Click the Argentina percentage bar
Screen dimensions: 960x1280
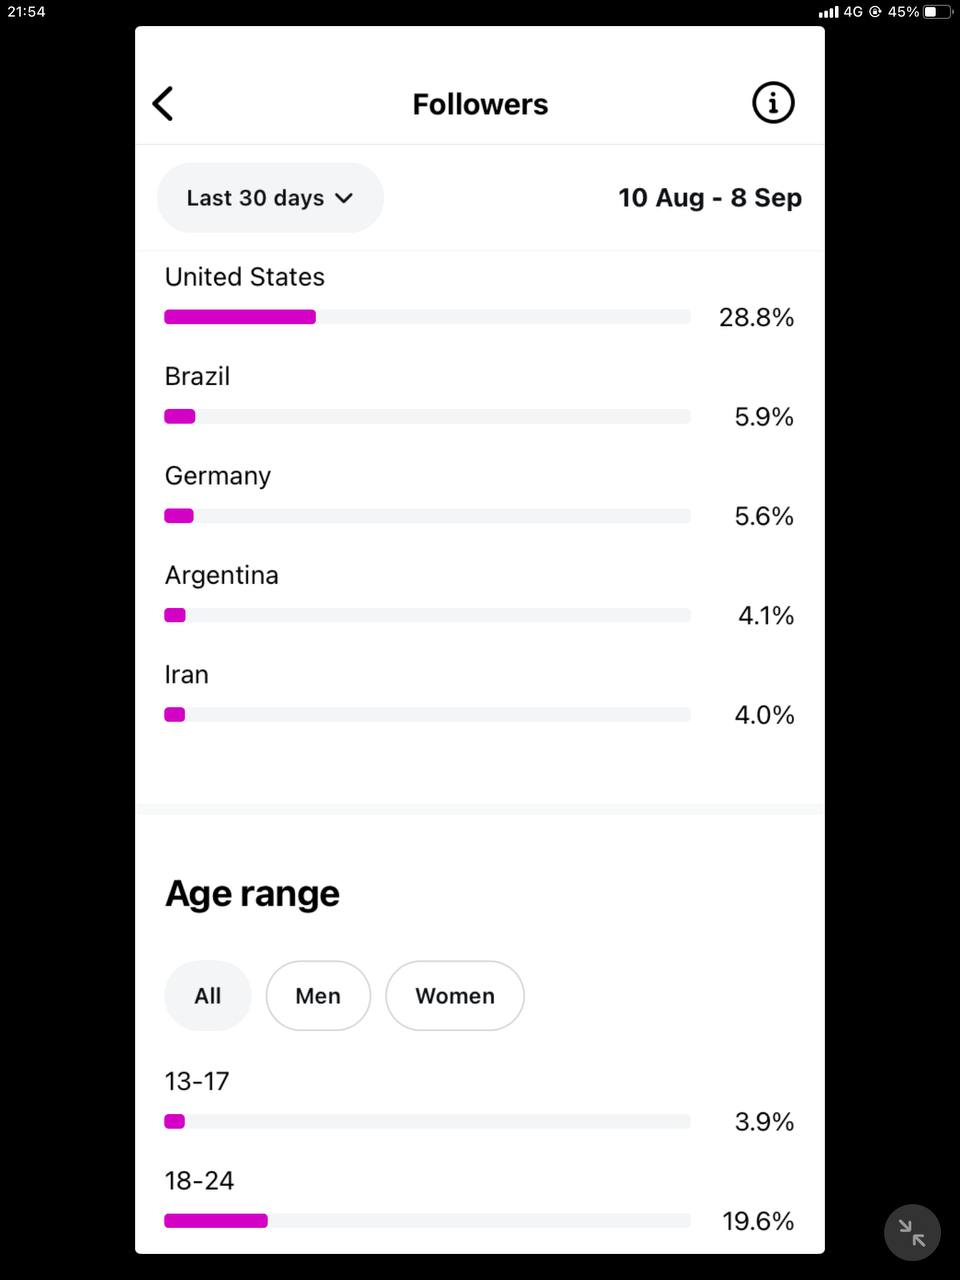[x=427, y=615]
